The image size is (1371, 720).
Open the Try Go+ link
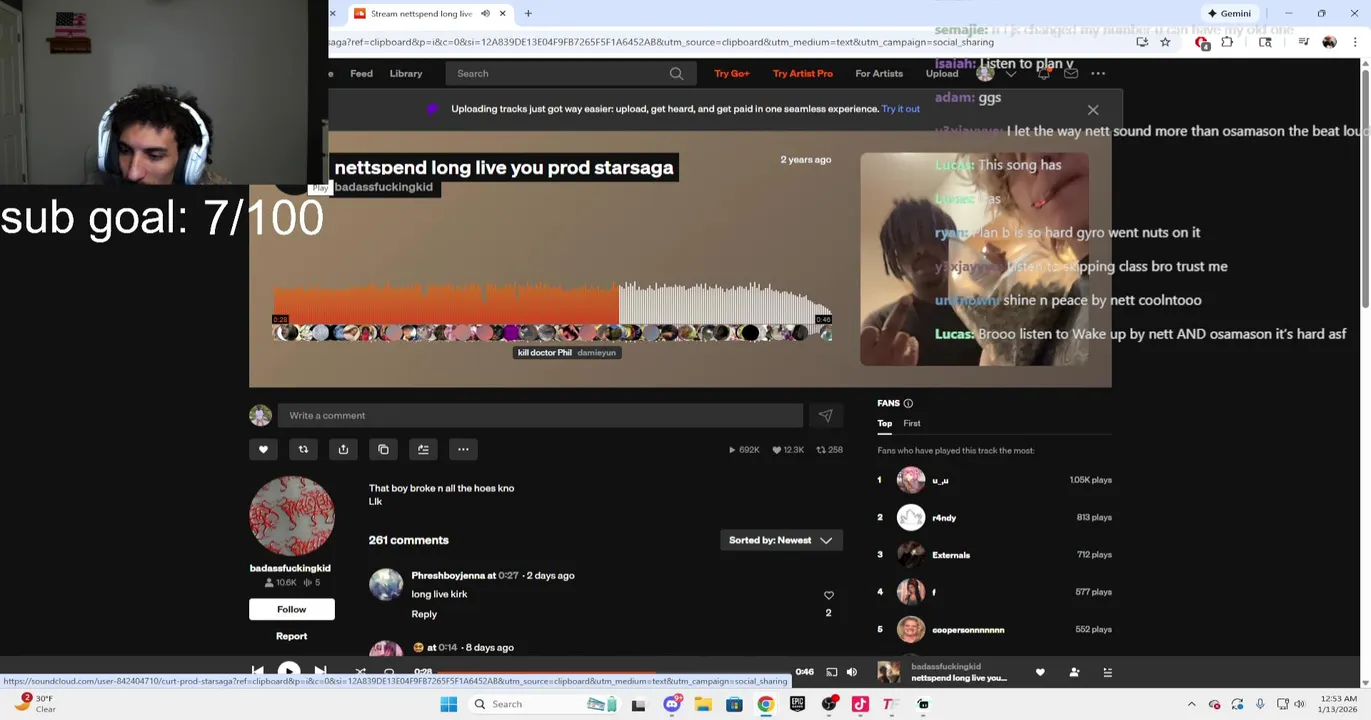click(x=732, y=74)
